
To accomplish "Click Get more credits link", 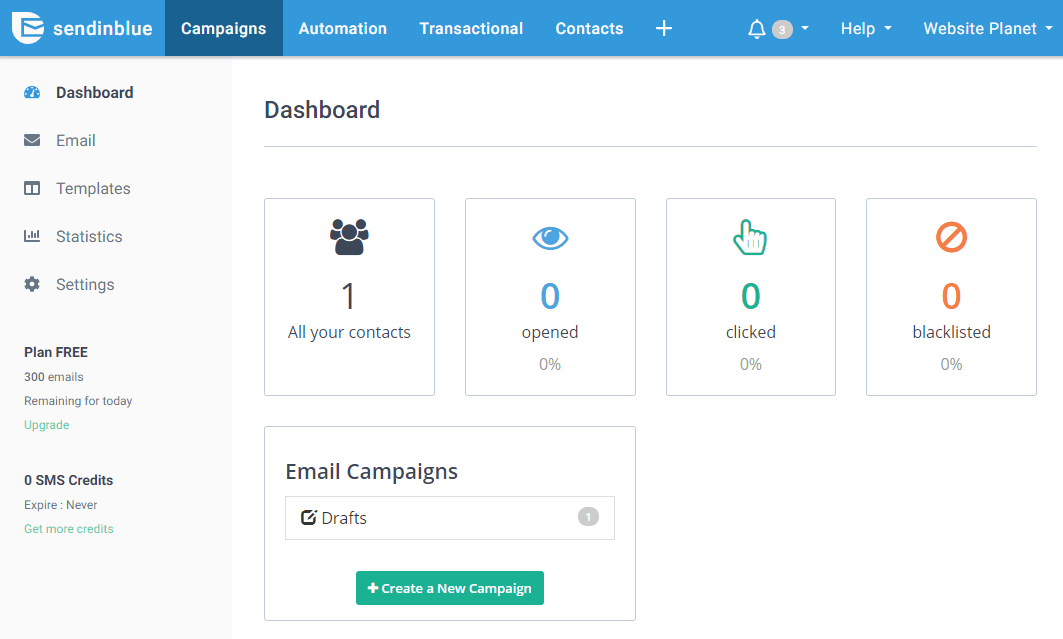I will click(68, 528).
